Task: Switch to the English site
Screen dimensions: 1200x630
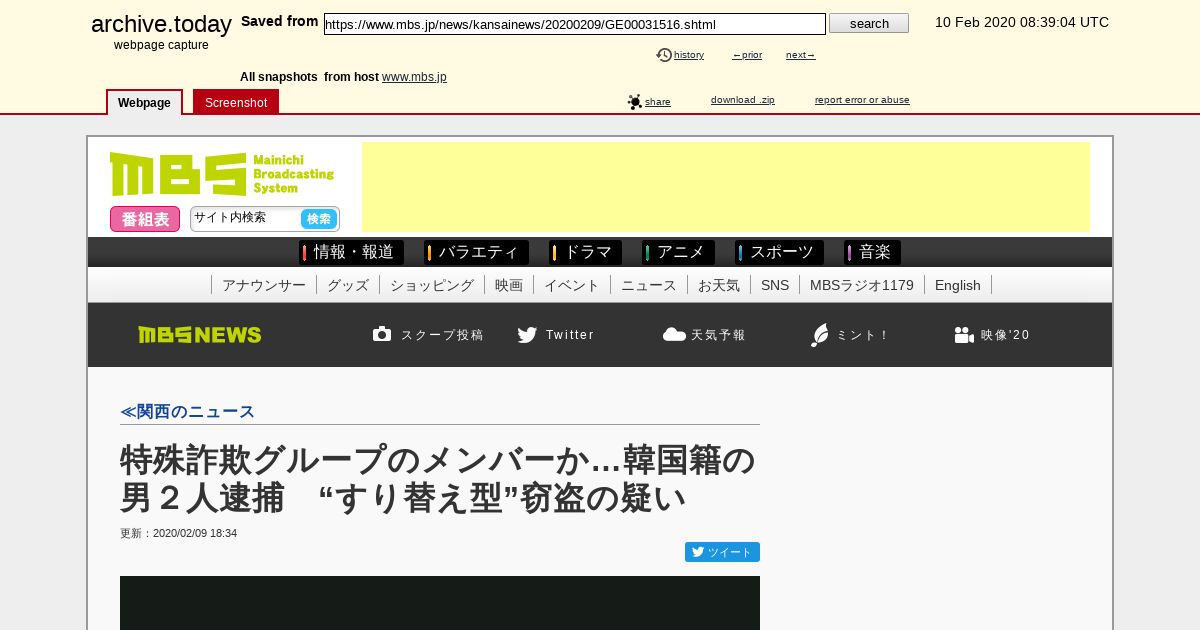Action: 958,285
